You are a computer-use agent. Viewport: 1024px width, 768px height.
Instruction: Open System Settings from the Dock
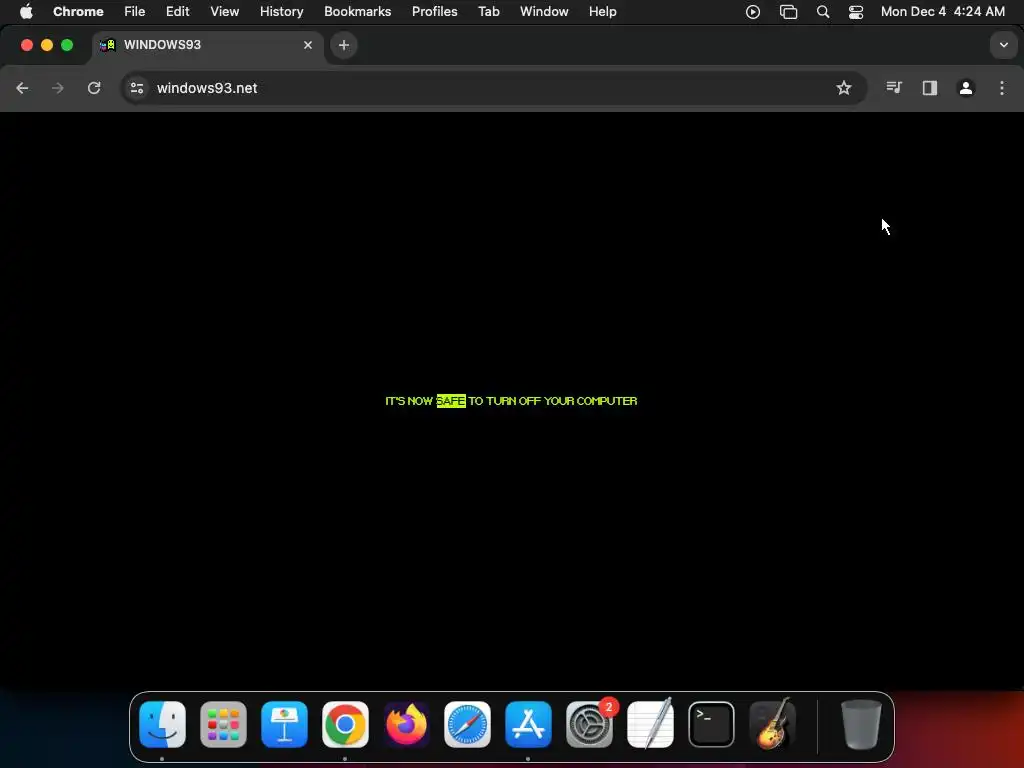[x=589, y=724]
